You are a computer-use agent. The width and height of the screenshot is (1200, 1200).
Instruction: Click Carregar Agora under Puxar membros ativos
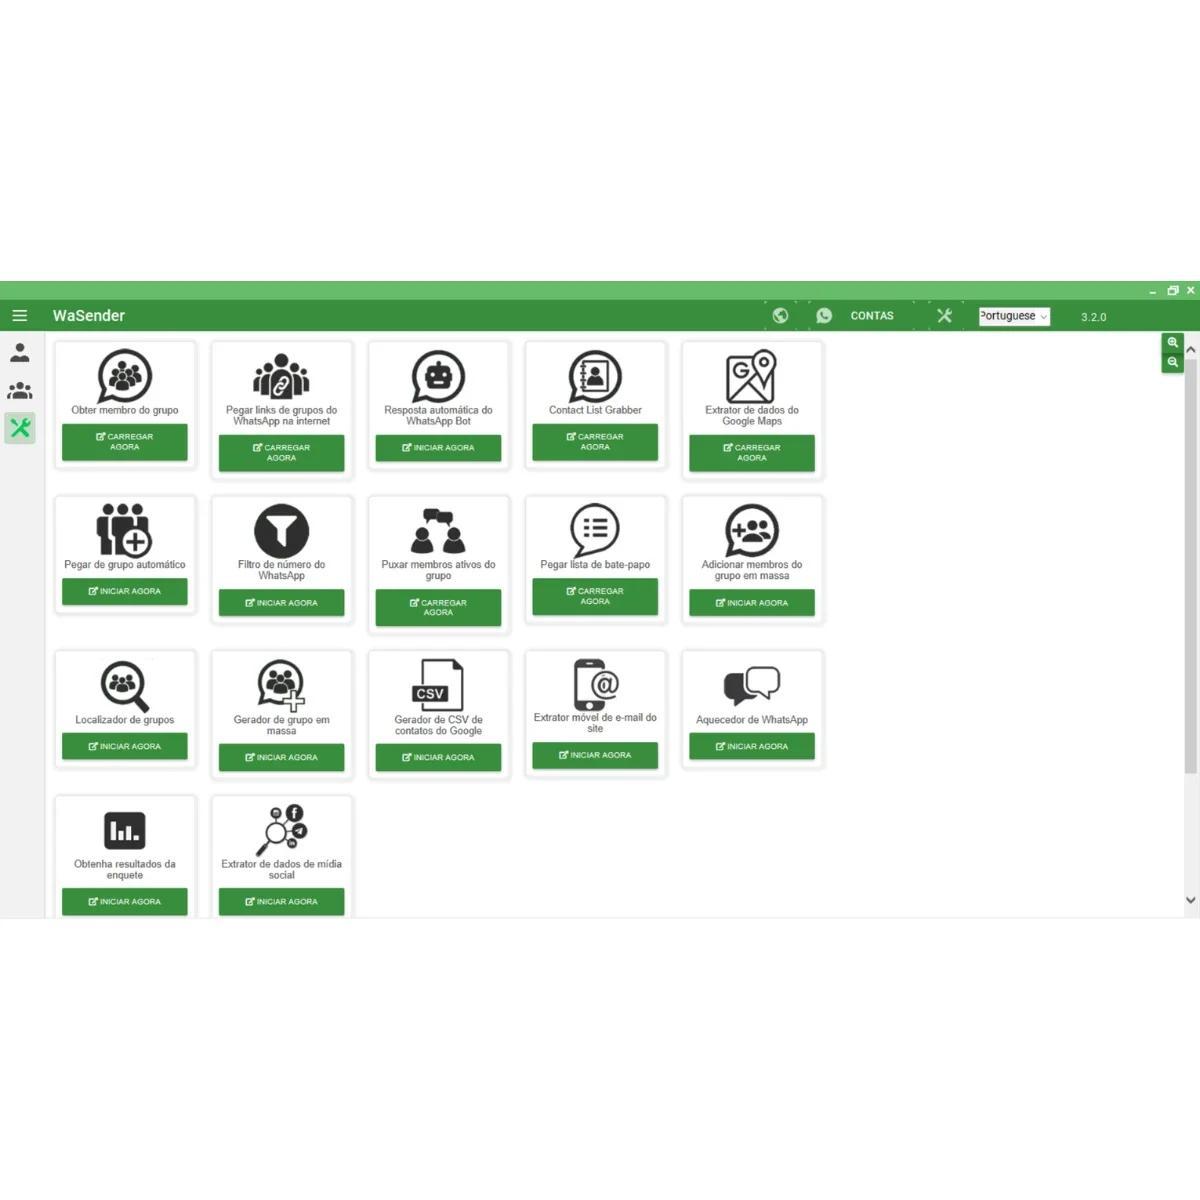point(438,608)
